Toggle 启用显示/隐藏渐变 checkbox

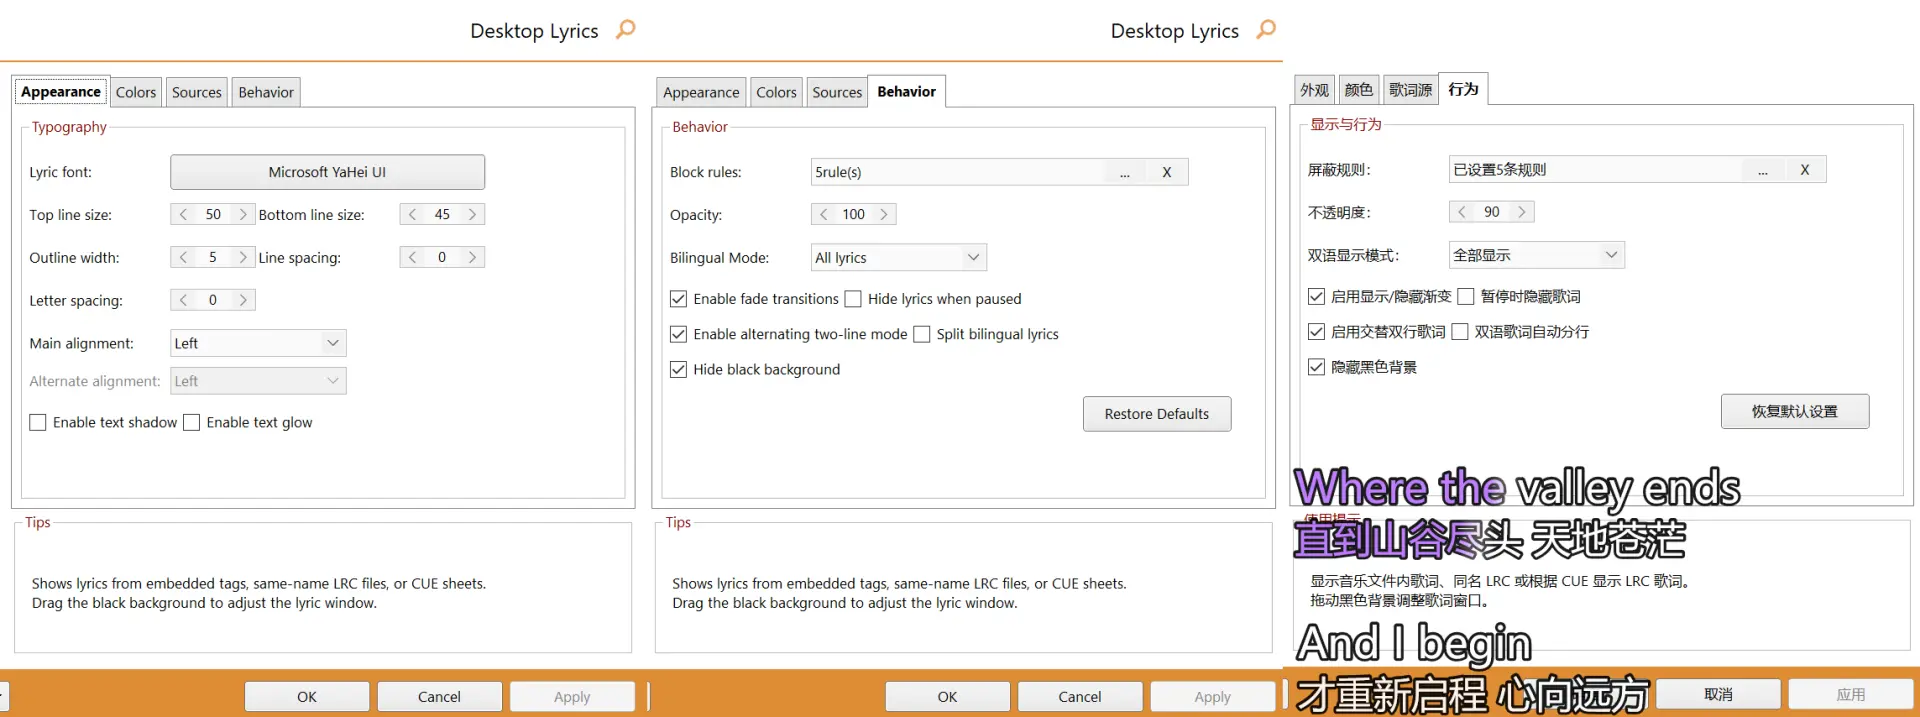click(1317, 297)
